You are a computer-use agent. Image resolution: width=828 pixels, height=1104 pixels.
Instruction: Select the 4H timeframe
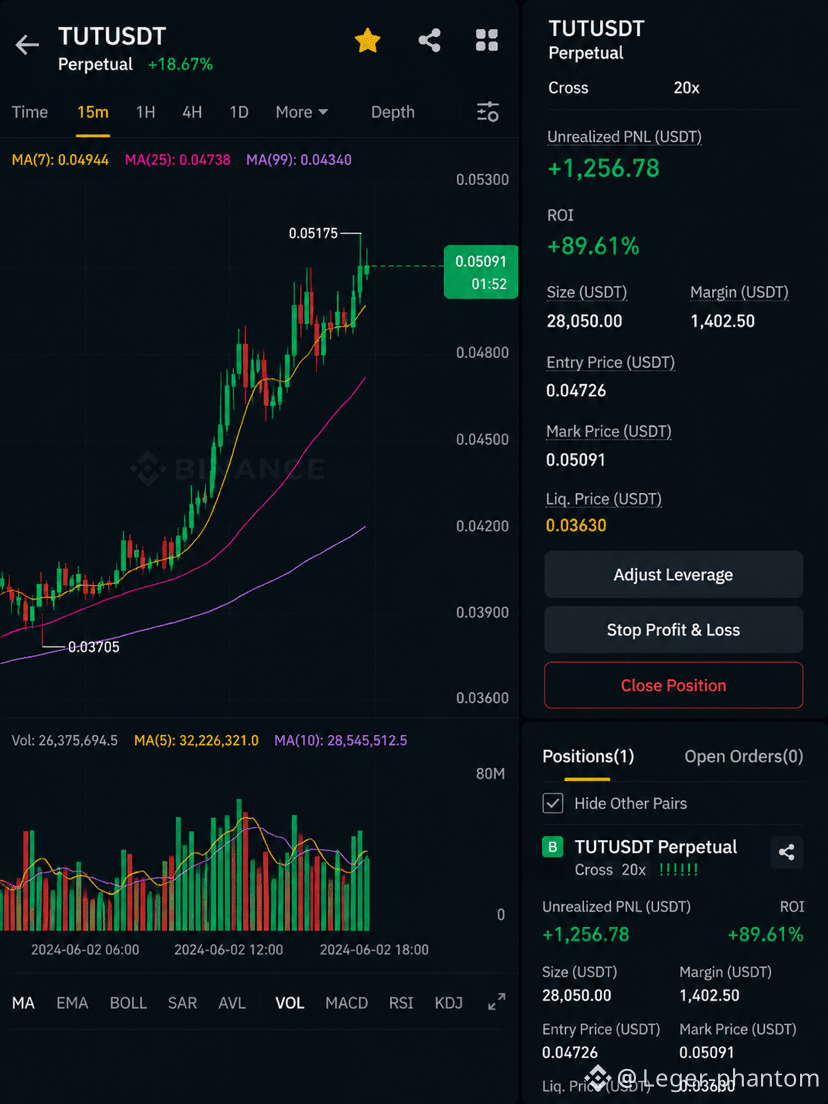pyautogui.click(x=192, y=112)
